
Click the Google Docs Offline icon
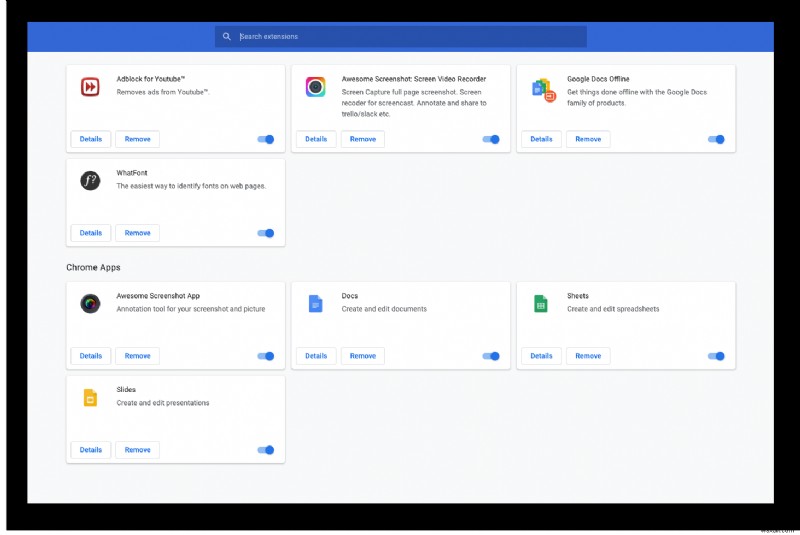(543, 90)
